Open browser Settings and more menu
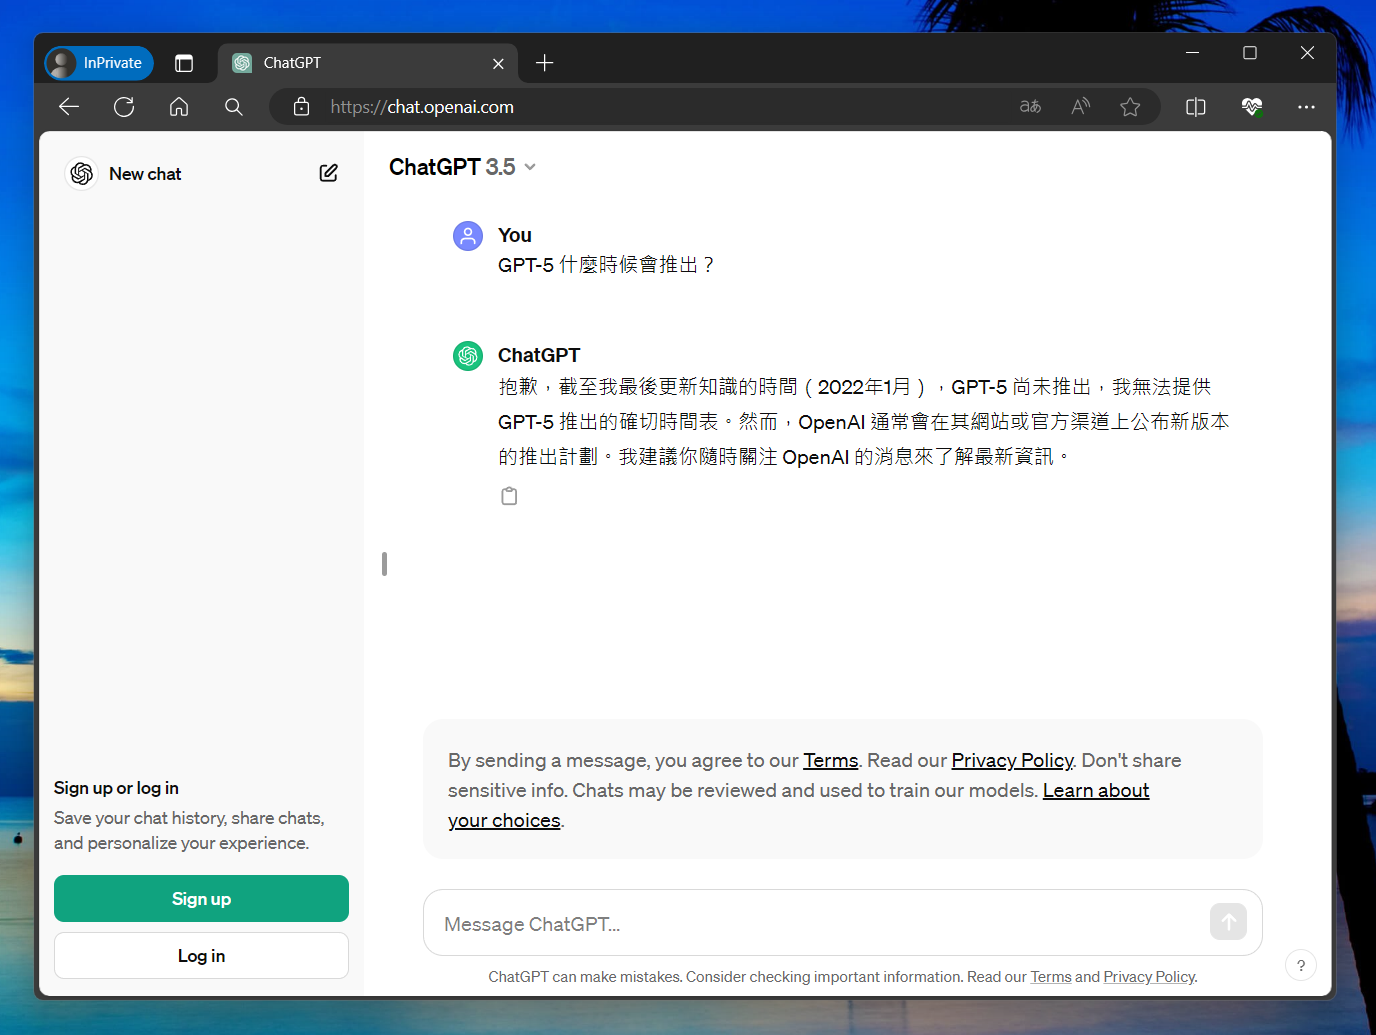The width and height of the screenshot is (1376, 1035). tap(1306, 107)
